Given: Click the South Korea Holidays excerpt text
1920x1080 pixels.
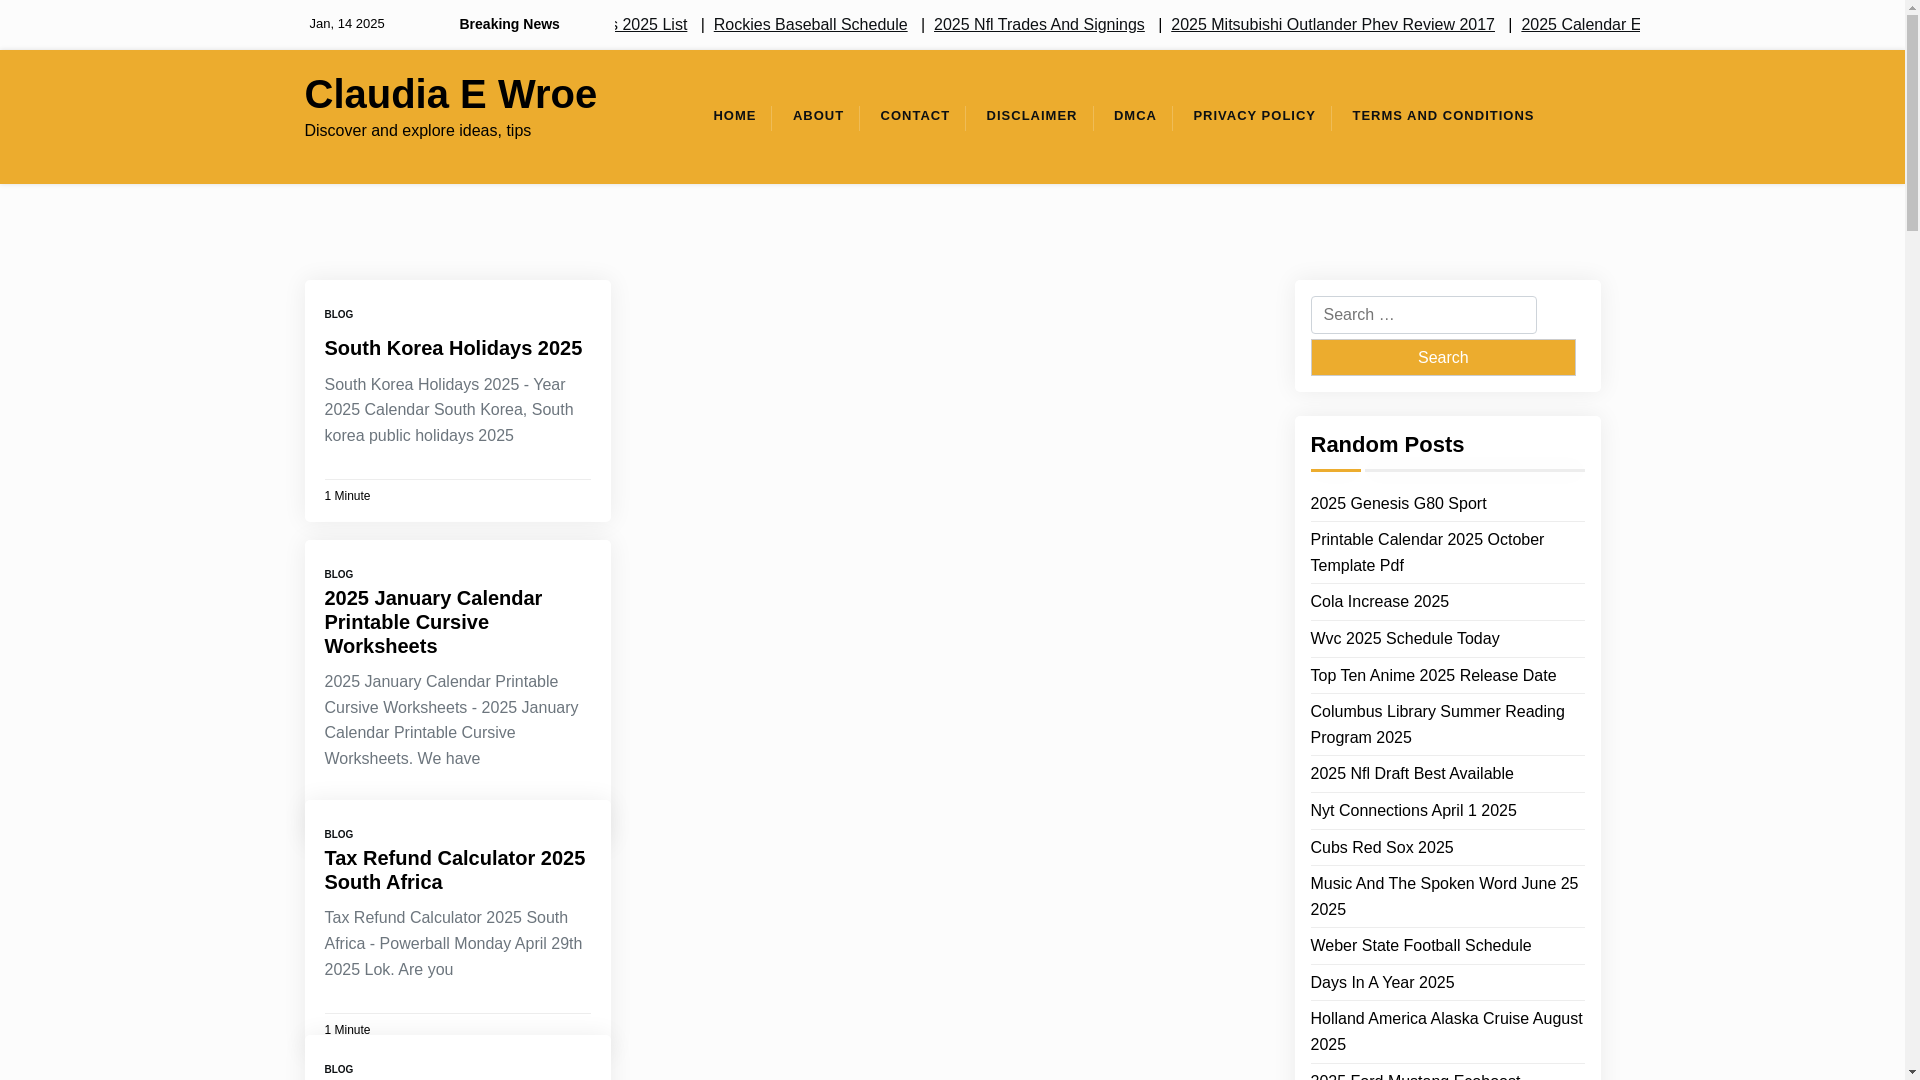Looking at the screenshot, I should [448, 410].
